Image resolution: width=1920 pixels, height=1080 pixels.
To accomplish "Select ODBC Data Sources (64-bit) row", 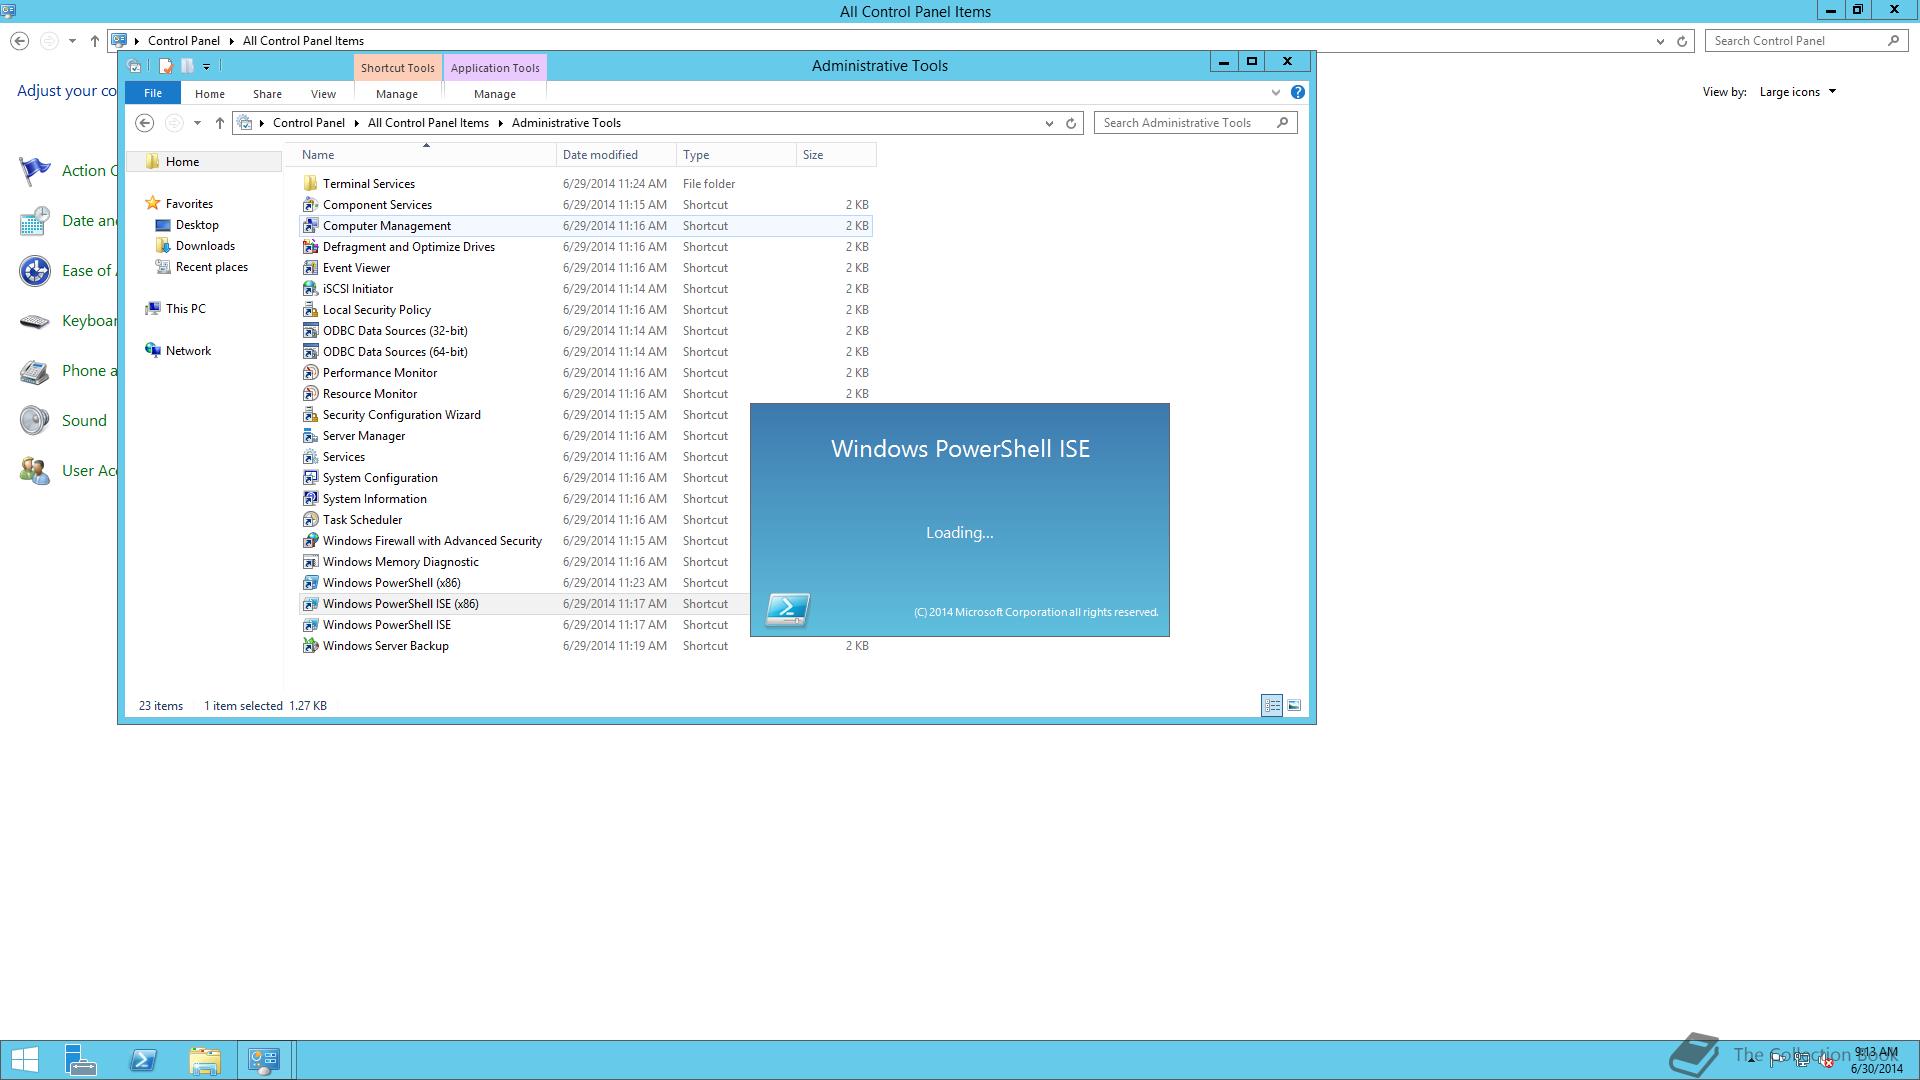I will click(x=585, y=352).
